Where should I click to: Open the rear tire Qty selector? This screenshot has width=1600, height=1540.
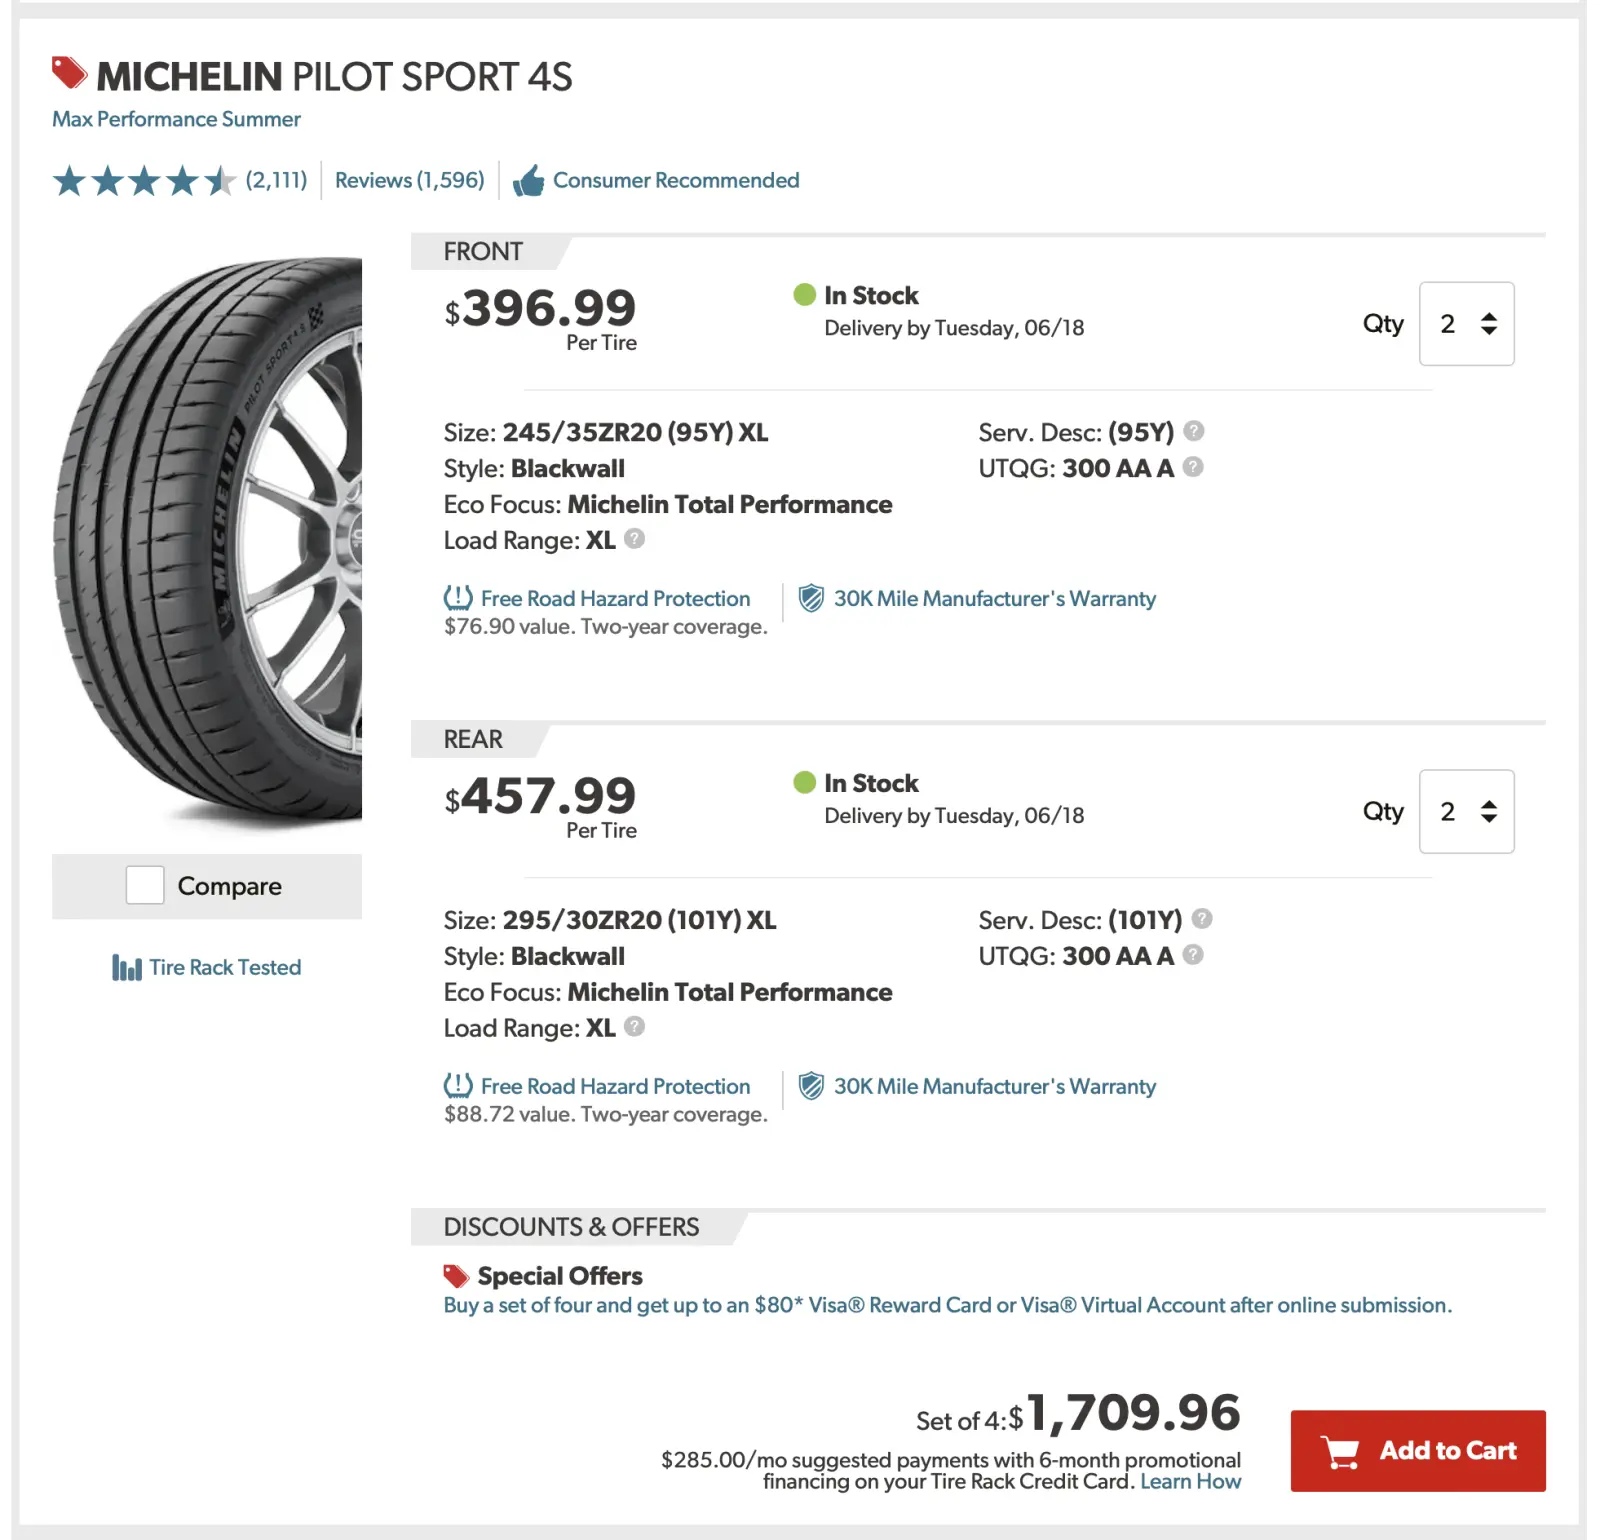1466,811
